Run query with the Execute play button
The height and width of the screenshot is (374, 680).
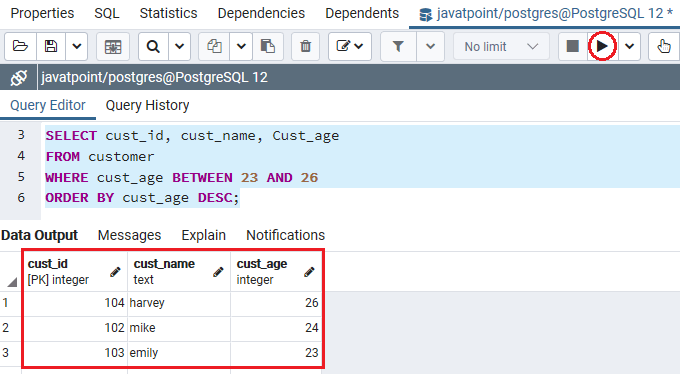click(x=602, y=46)
